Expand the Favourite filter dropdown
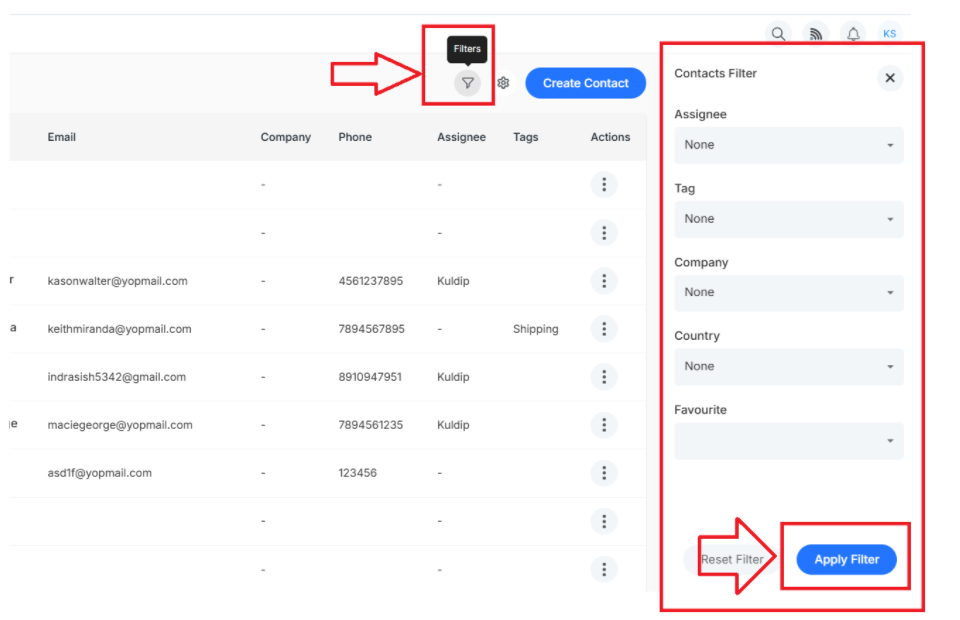This screenshot has width=960, height=620. pos(789,441)
